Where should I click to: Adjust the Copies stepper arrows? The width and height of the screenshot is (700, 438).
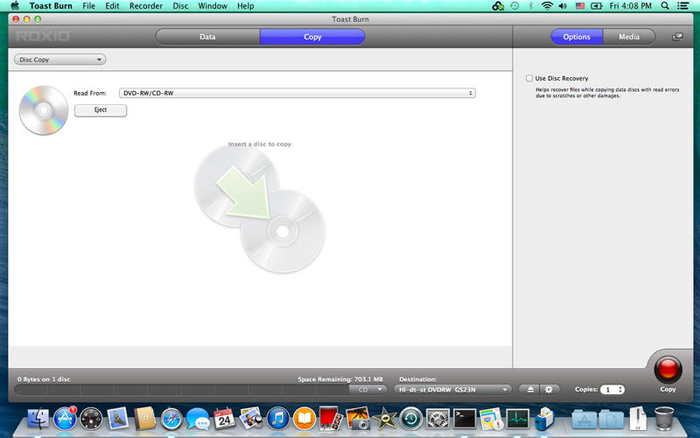[621, 389]
